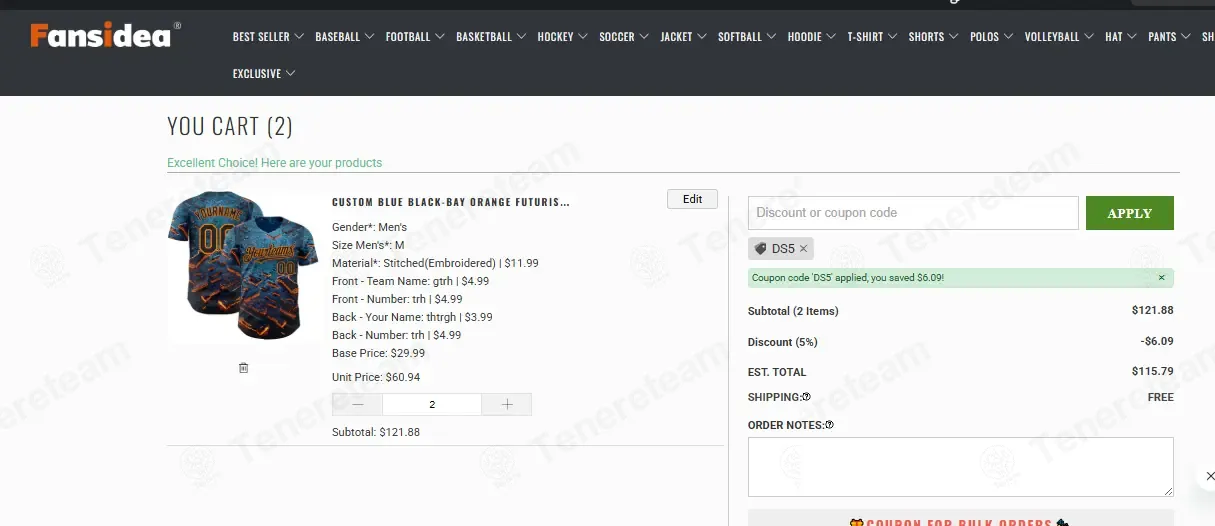Expand the Softball menu
The width and height of the screenshot is (1215, 526).
click(746, 37)
